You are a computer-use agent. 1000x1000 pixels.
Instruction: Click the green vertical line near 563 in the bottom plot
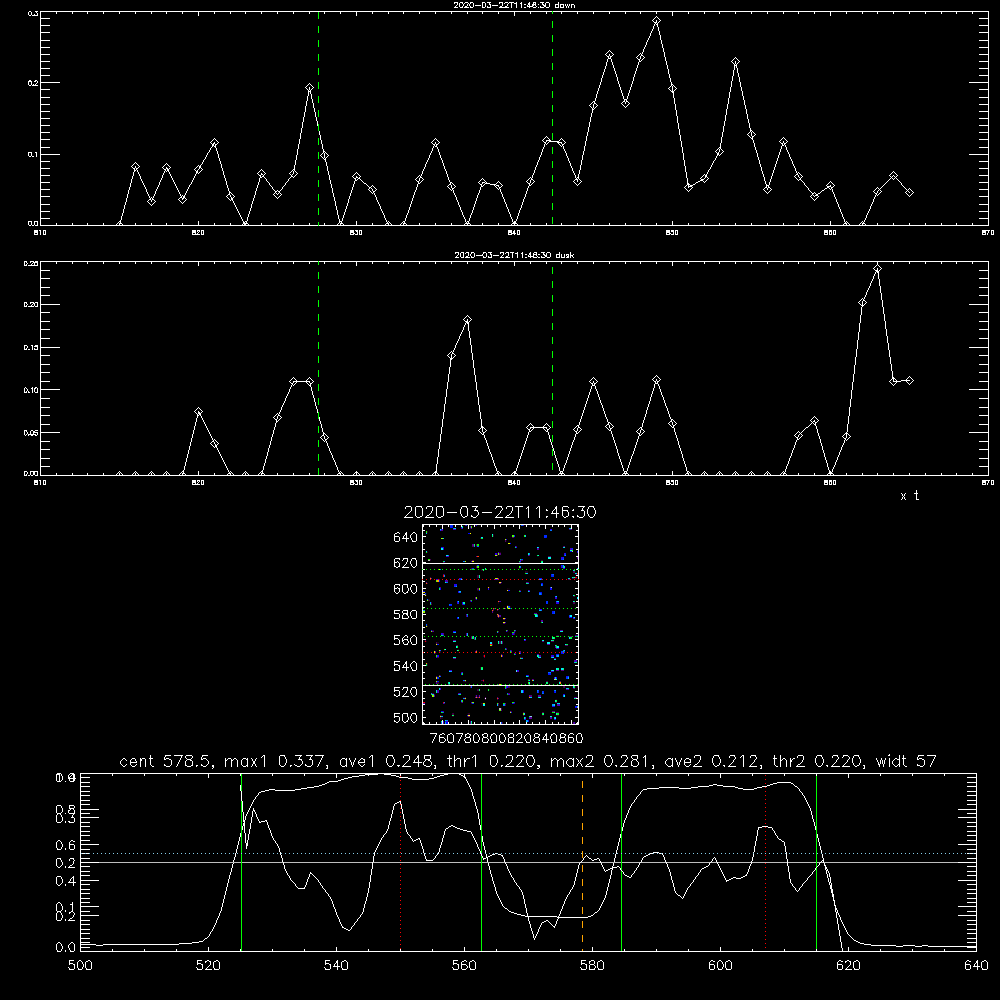click(x=482, y=862)
